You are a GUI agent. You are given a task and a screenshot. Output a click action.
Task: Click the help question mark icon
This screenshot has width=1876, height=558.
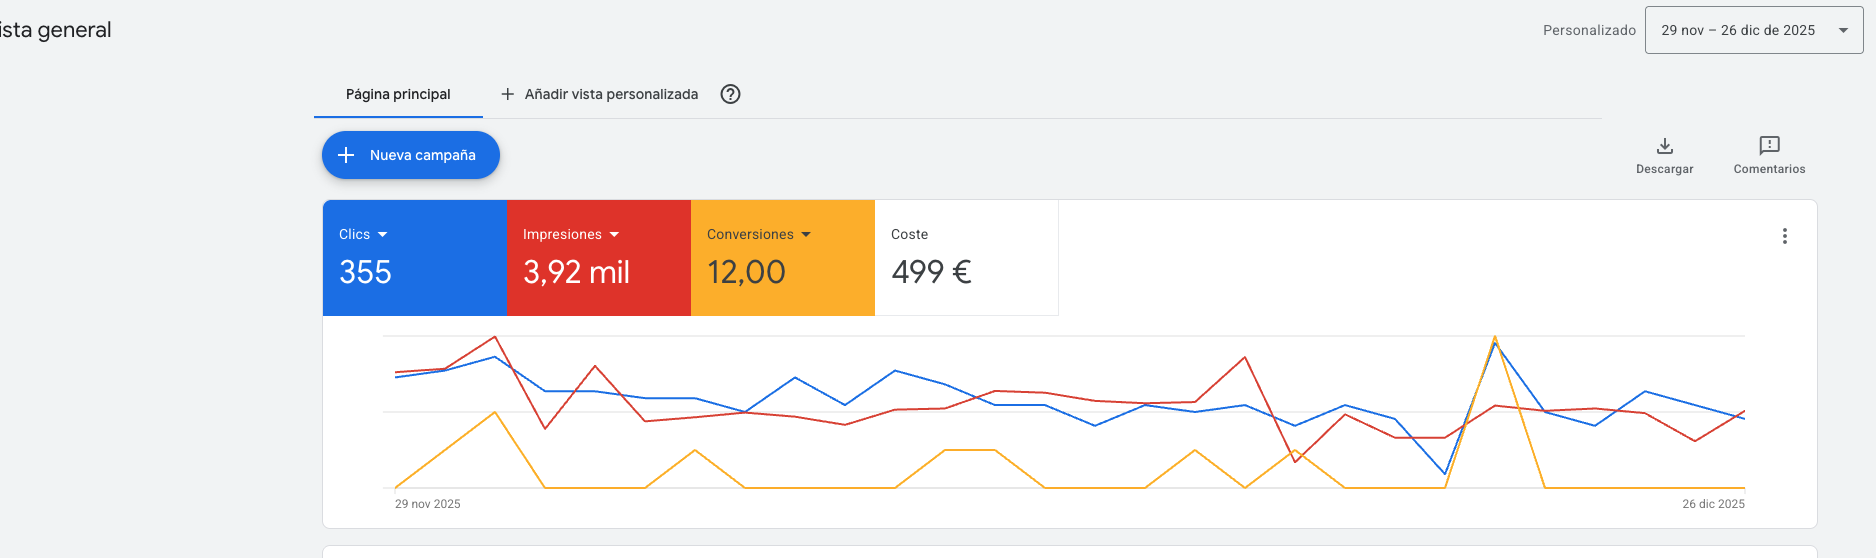point(731,94)
